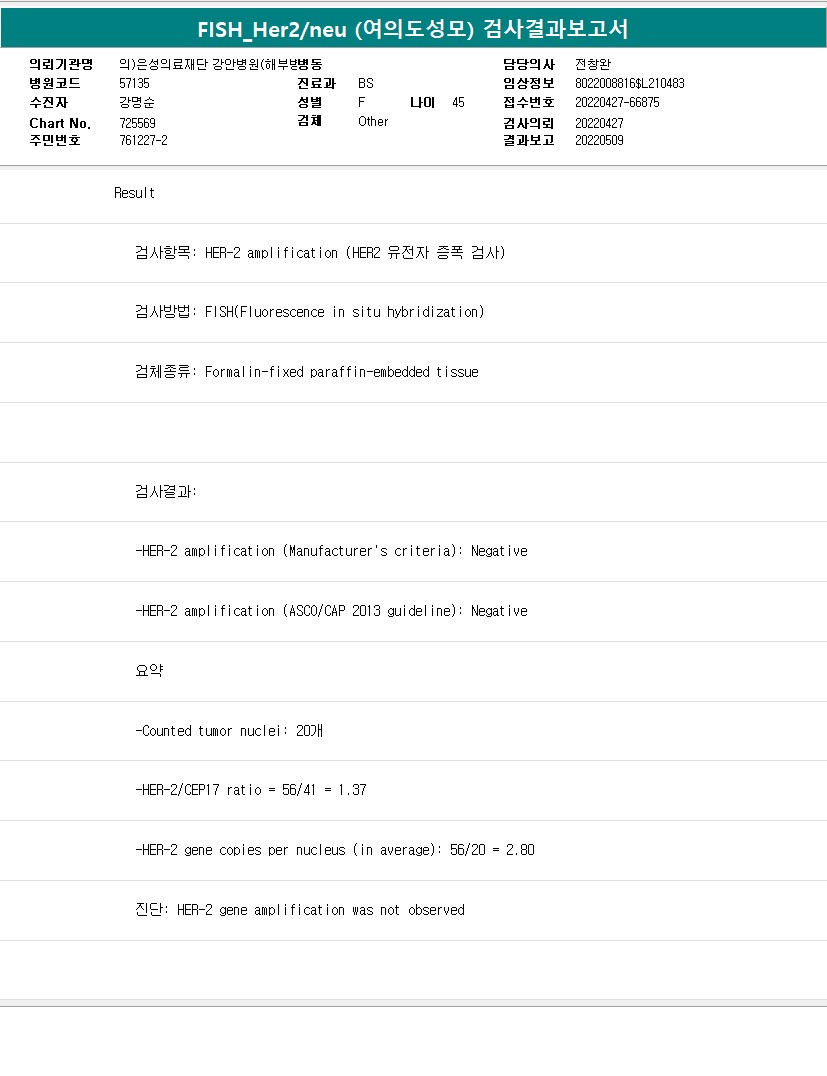Screen dimensions: 827x1076
Task: Click the specimen value Other
Action: tap(373, 121)
